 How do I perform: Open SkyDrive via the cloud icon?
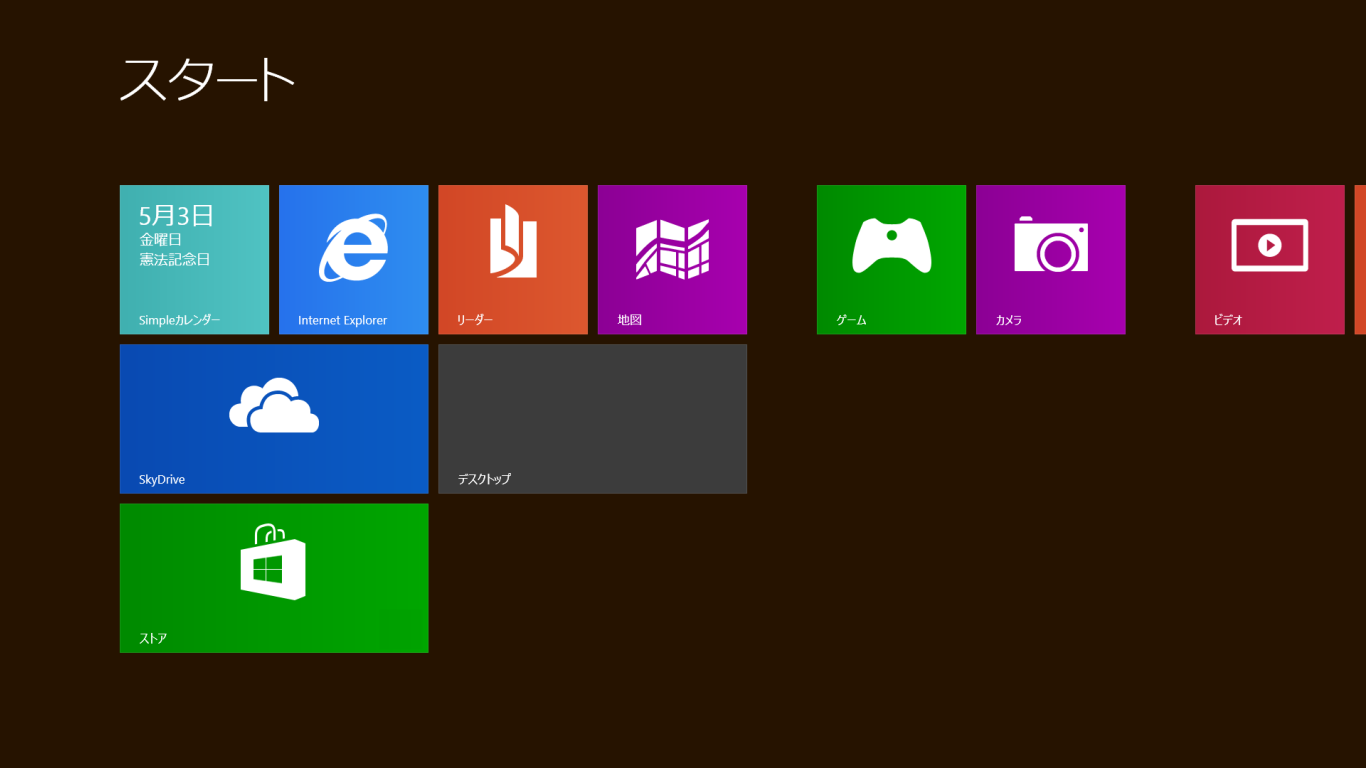(x=274, y=405)
